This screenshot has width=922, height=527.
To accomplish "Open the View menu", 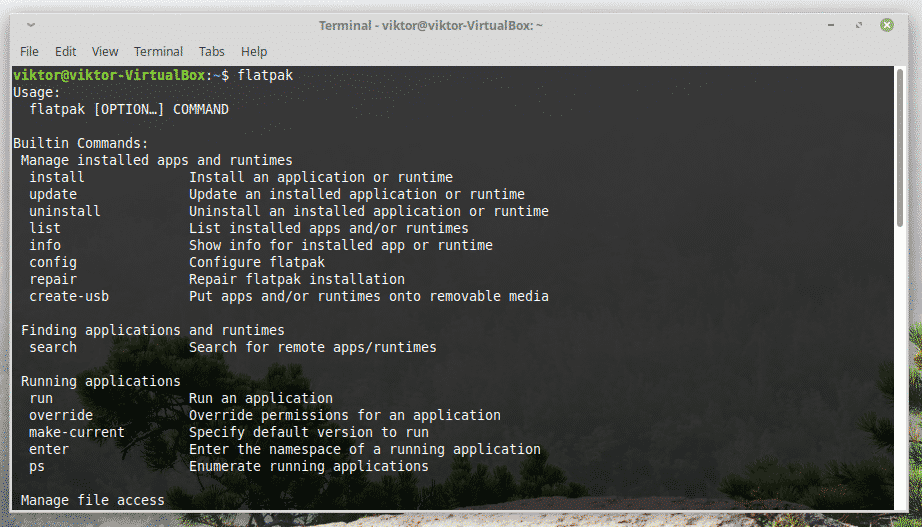I will (x=105, y=52).
